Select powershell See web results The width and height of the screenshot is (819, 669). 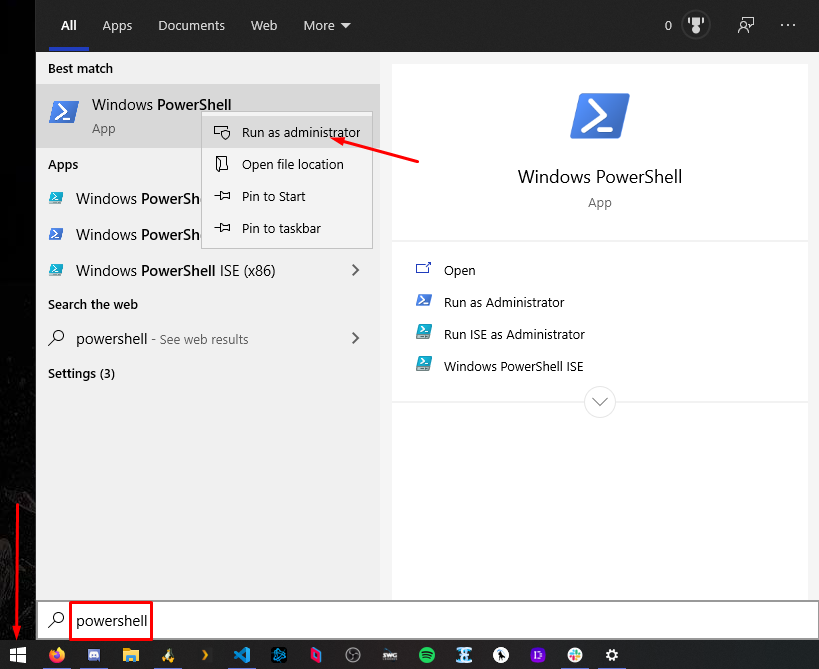point(208,339)
